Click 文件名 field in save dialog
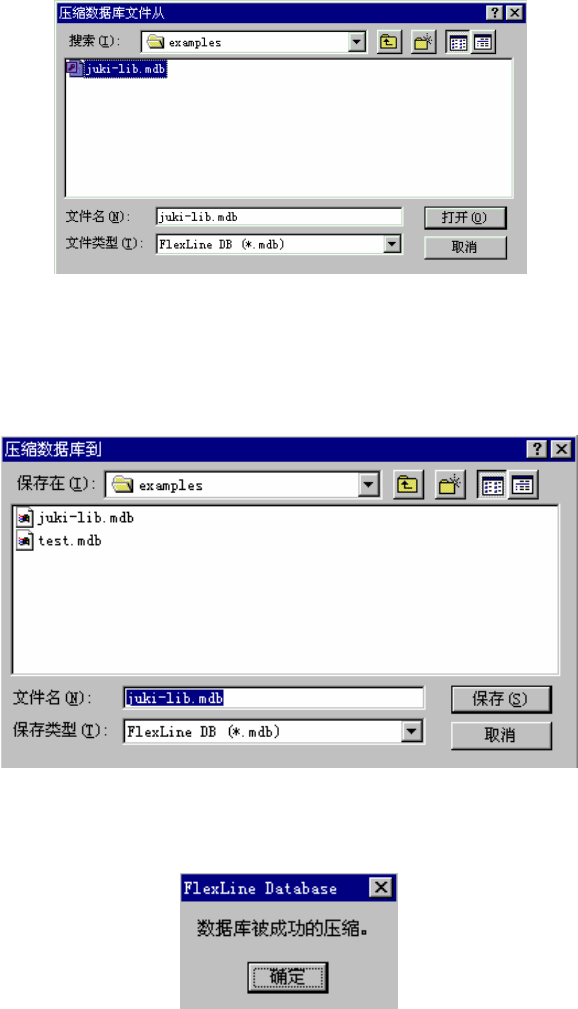 tap(274, 698)
